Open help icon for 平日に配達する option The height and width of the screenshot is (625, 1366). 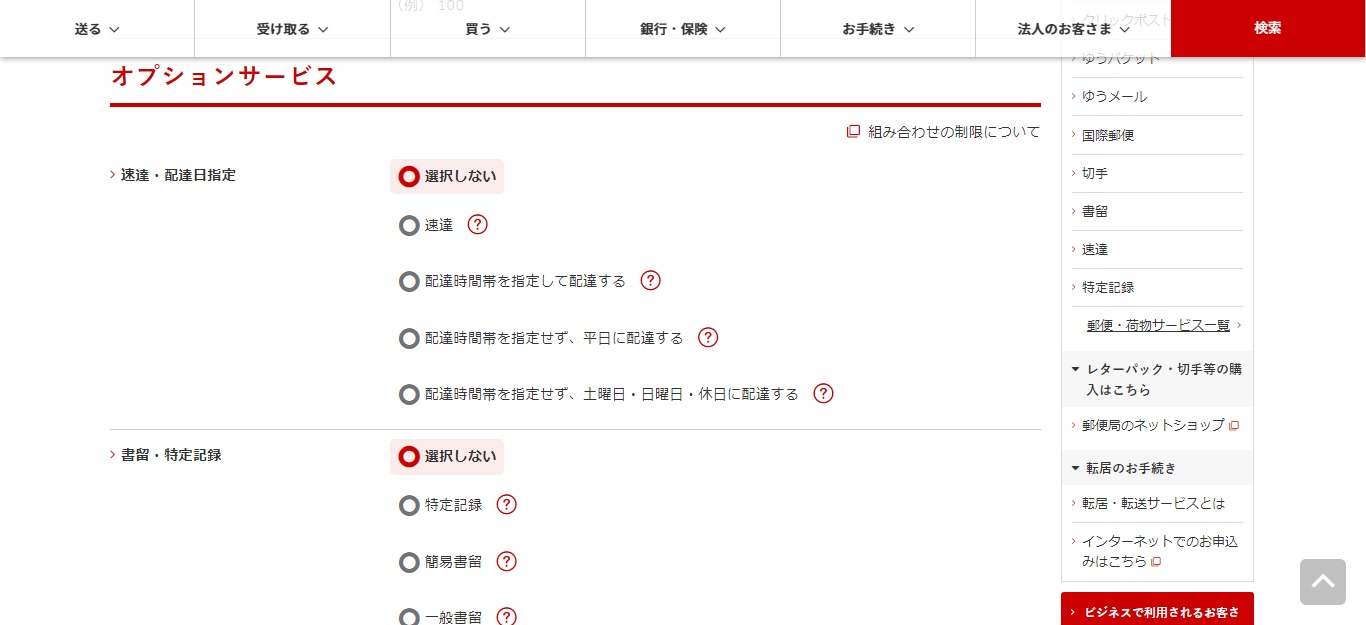coord(708,337)
